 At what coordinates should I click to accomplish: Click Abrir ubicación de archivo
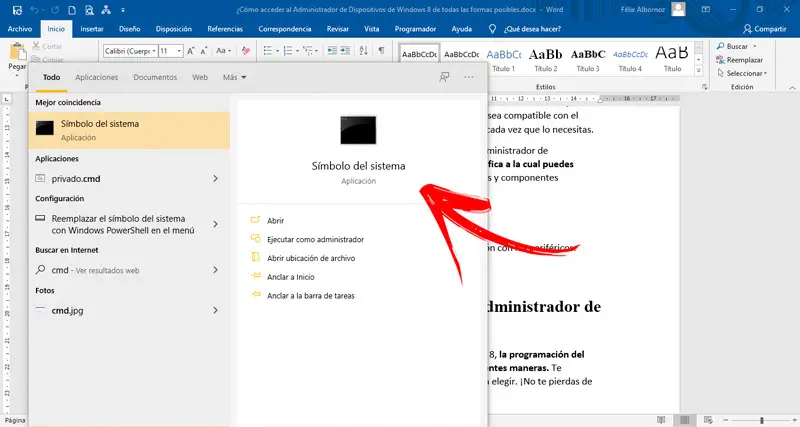tap(303, 258)
